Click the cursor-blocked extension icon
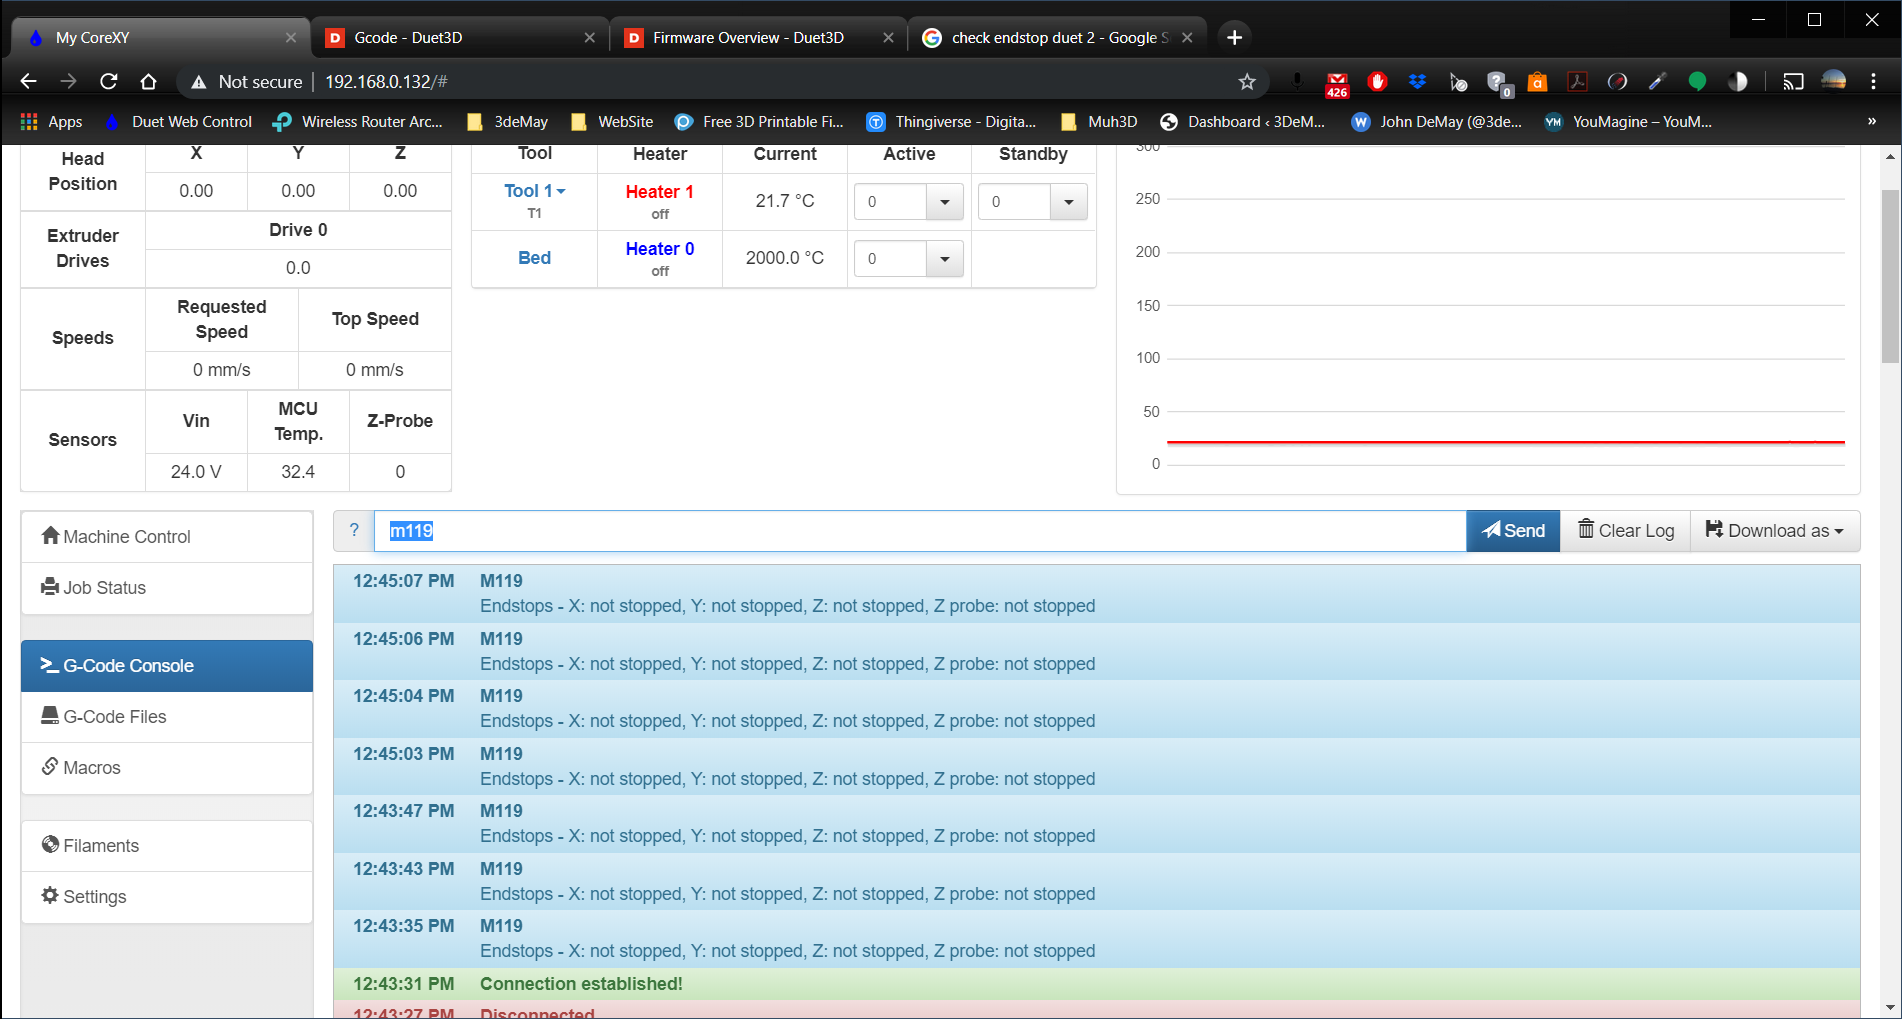The image size is (1902, 1019). click(1458, 82)
